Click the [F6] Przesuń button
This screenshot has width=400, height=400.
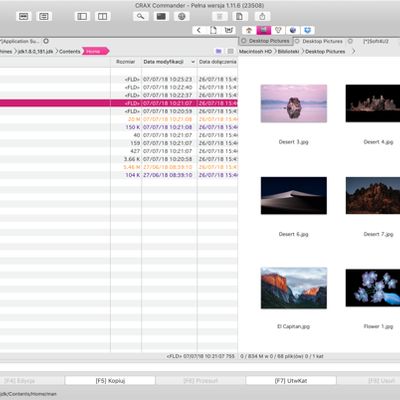200,381
